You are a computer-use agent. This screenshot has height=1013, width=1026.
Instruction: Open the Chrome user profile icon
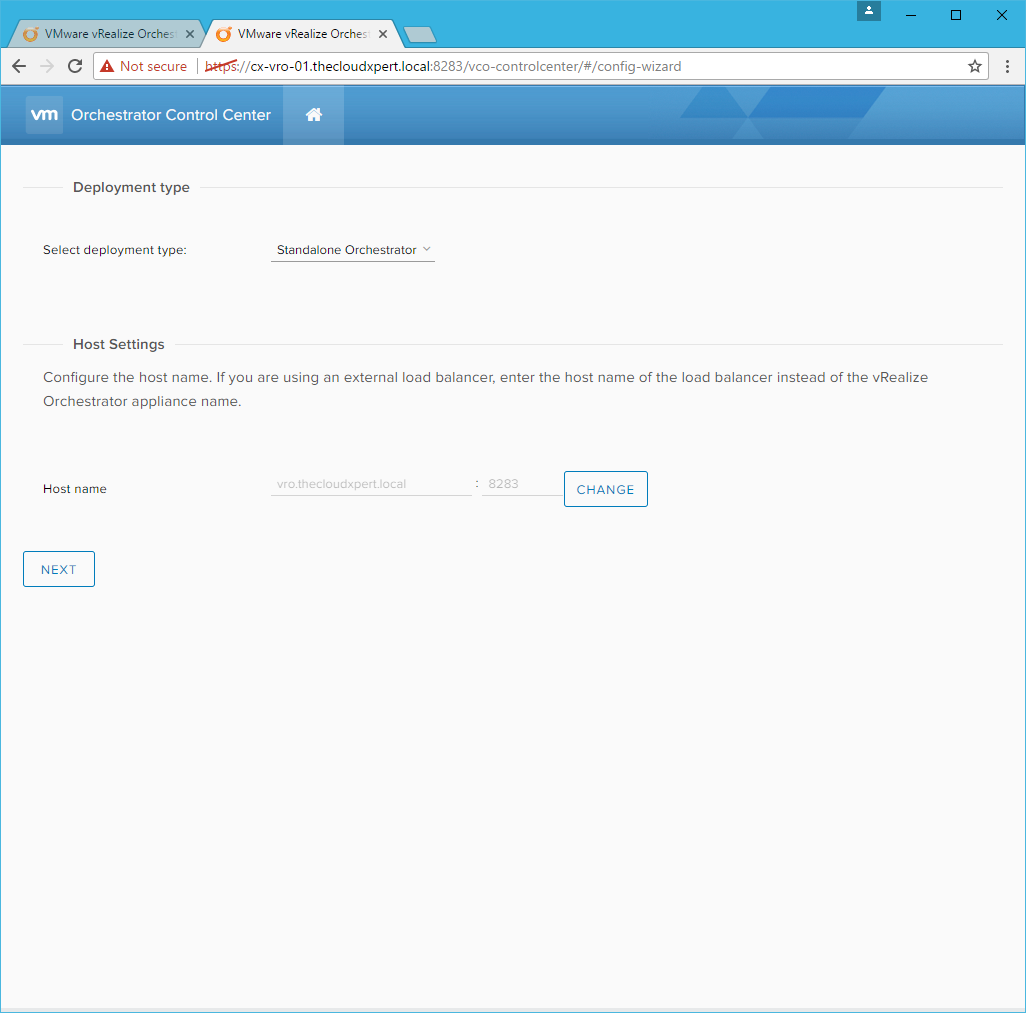[x=869, y=11]
